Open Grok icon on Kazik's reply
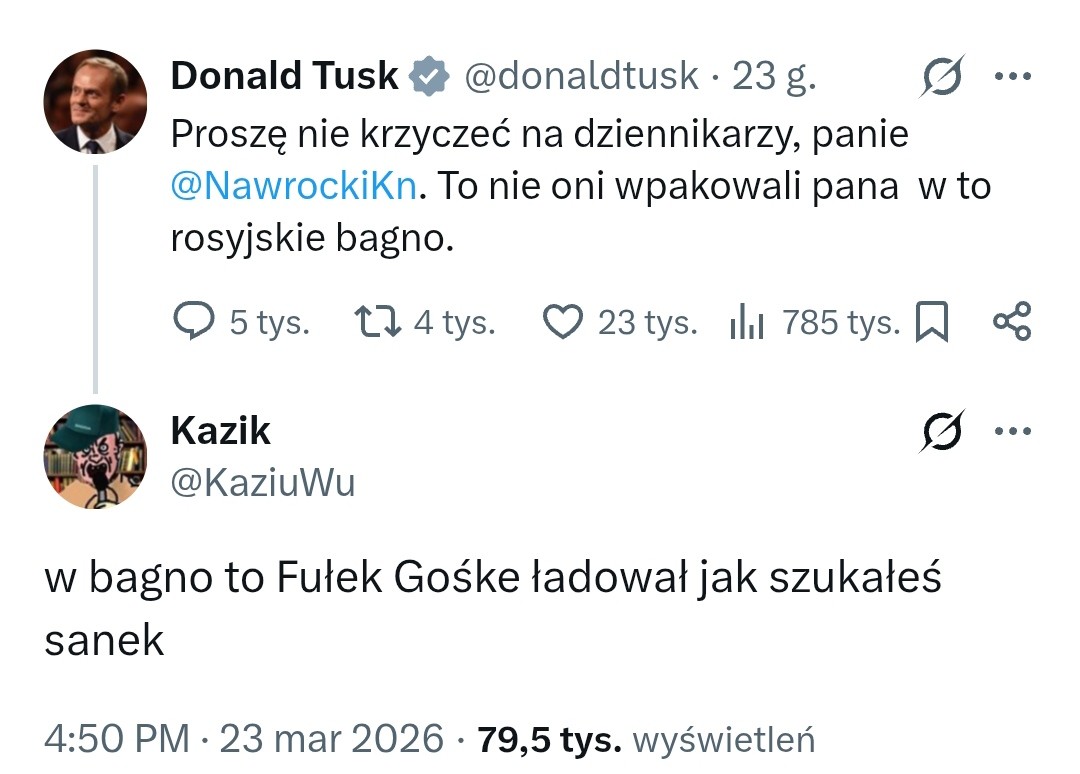The width and height of the screenshot is (1080, 774). 941,431
